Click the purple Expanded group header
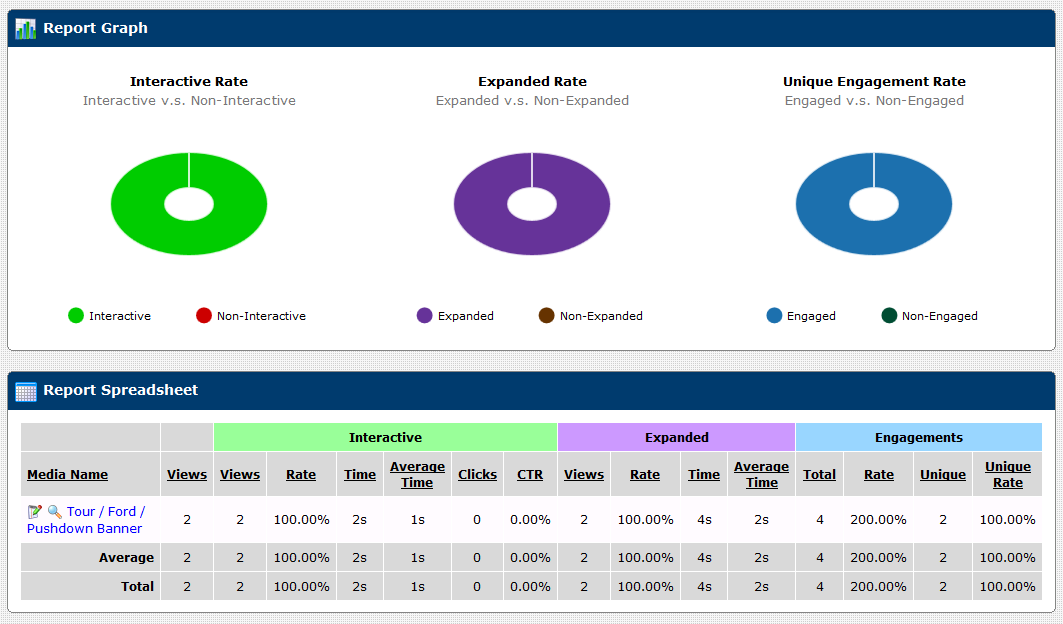Screen dimensions: 1063x624 (677, 437)
